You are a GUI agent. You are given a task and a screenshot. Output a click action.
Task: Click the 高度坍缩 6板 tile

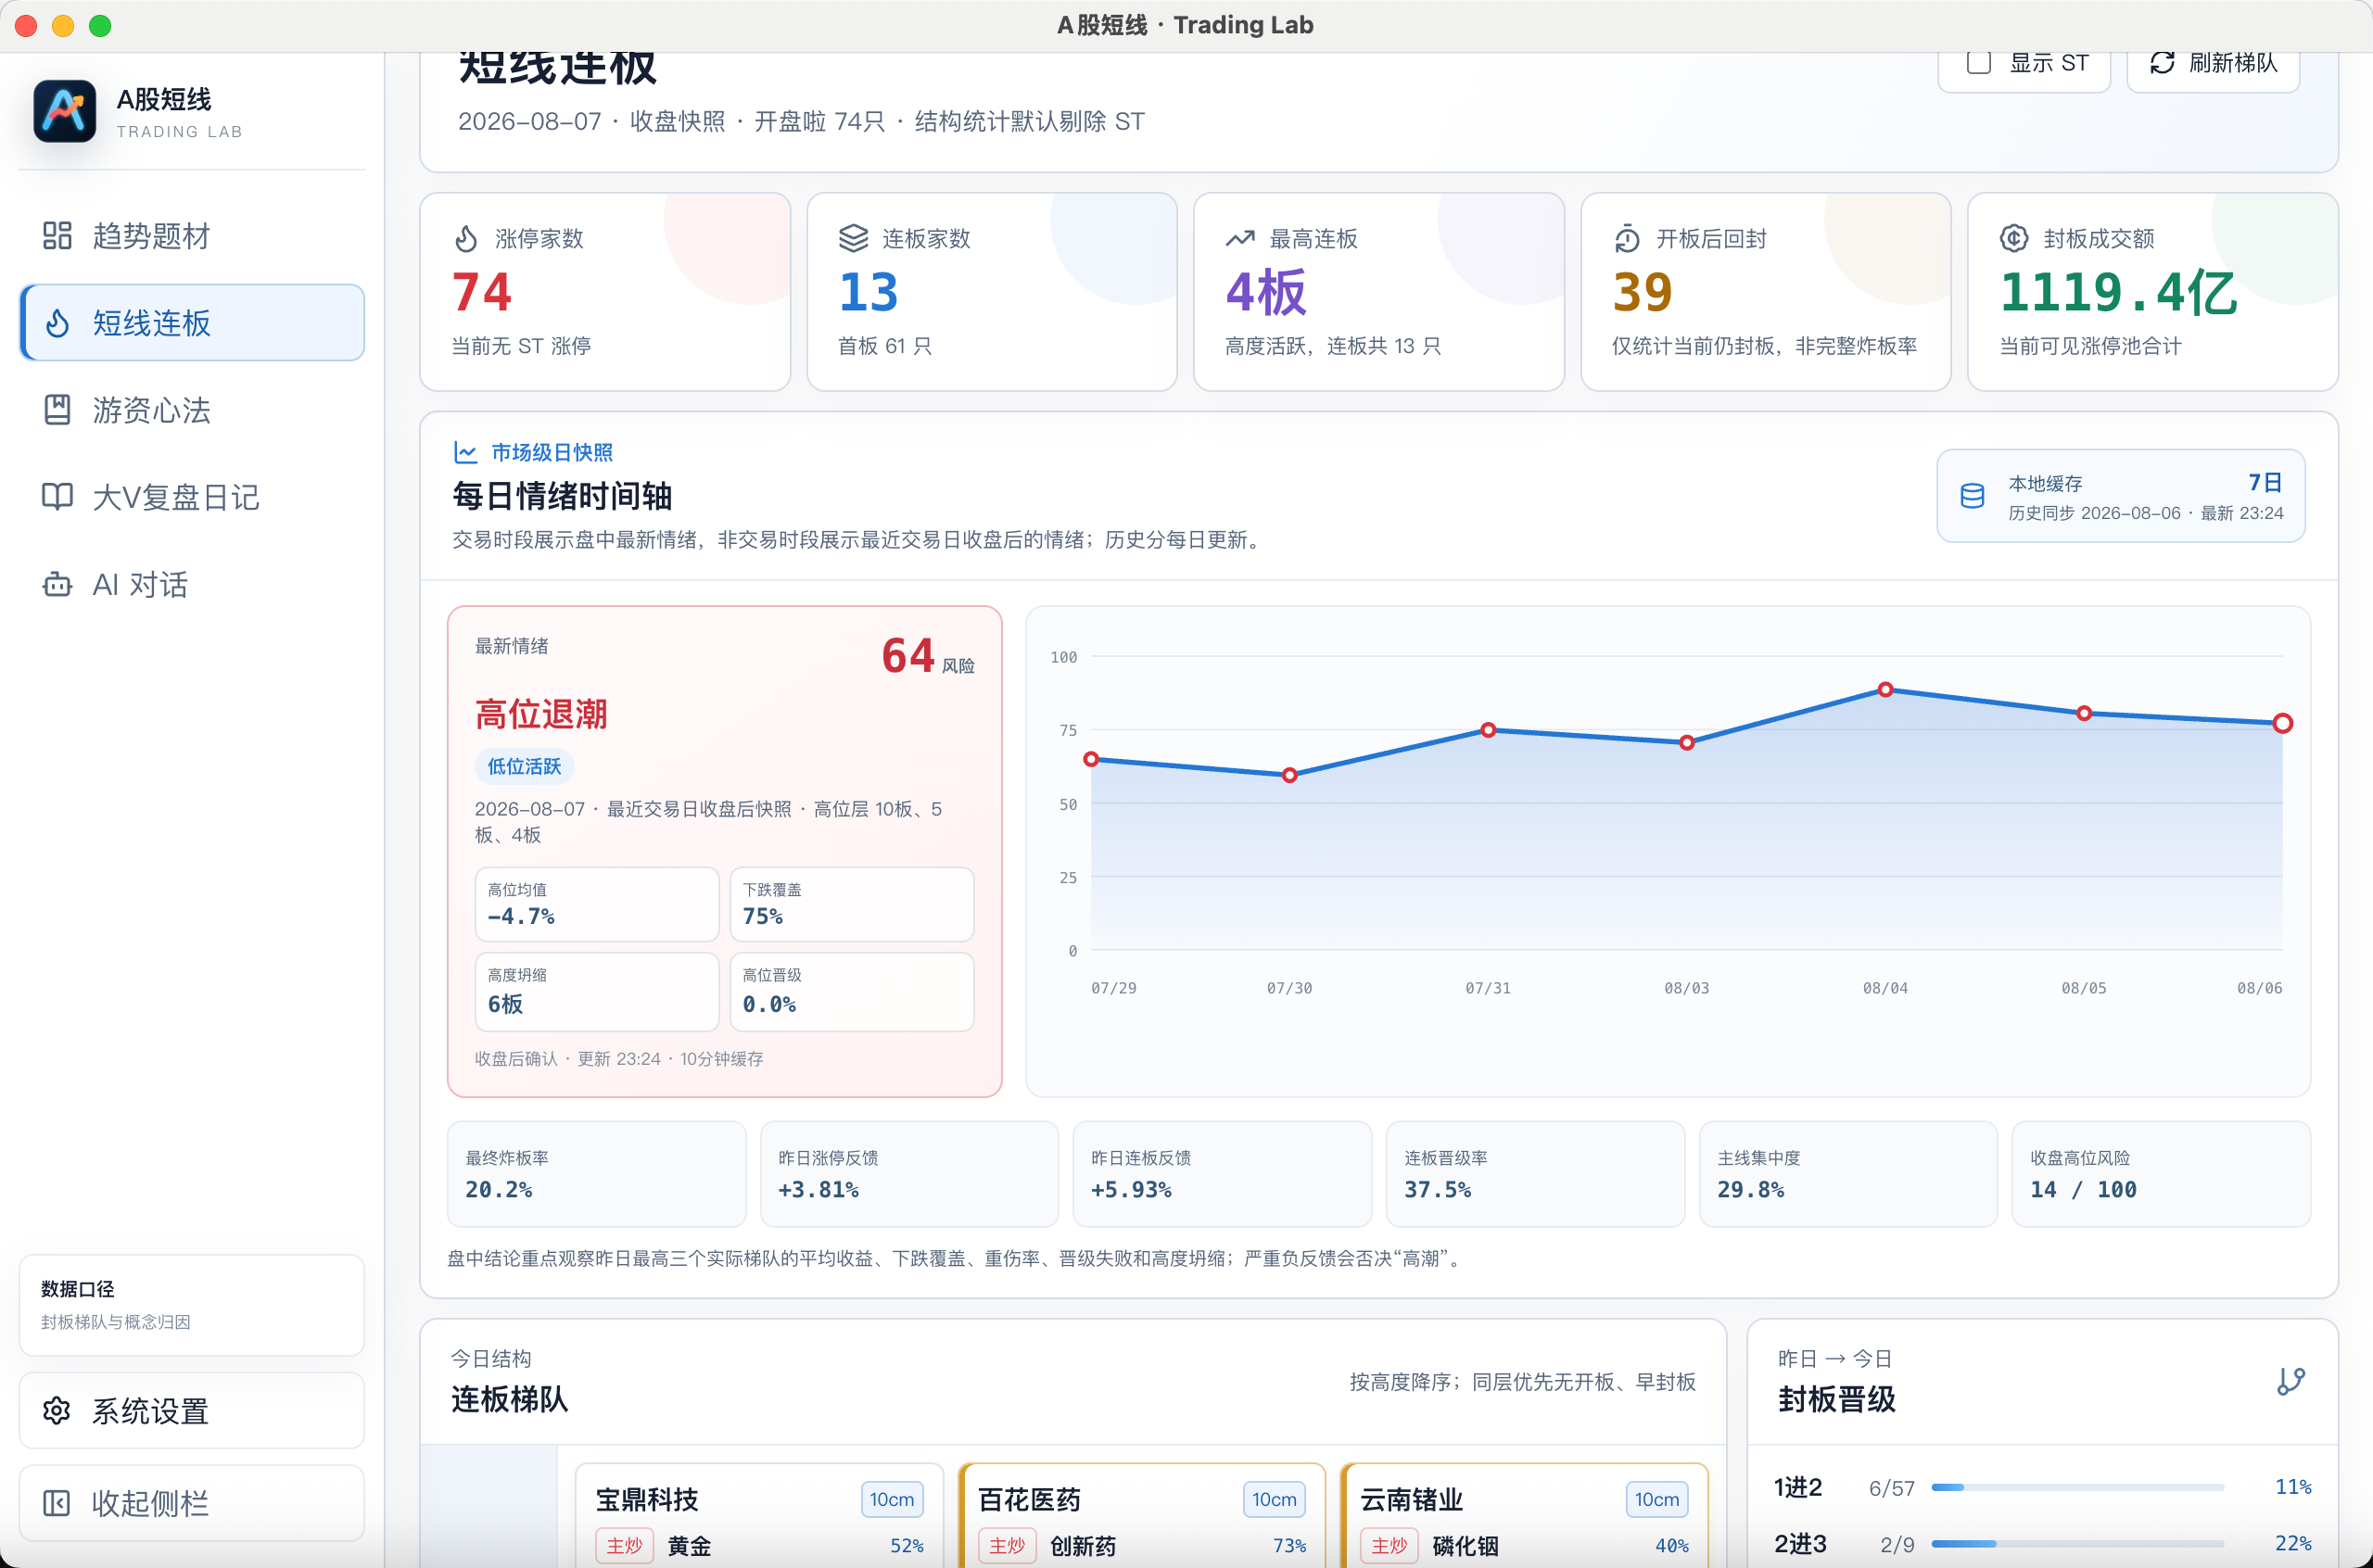597,991
